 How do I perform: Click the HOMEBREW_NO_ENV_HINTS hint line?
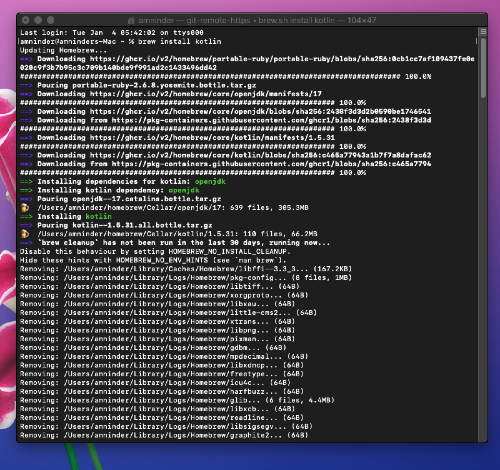point(153,260)
